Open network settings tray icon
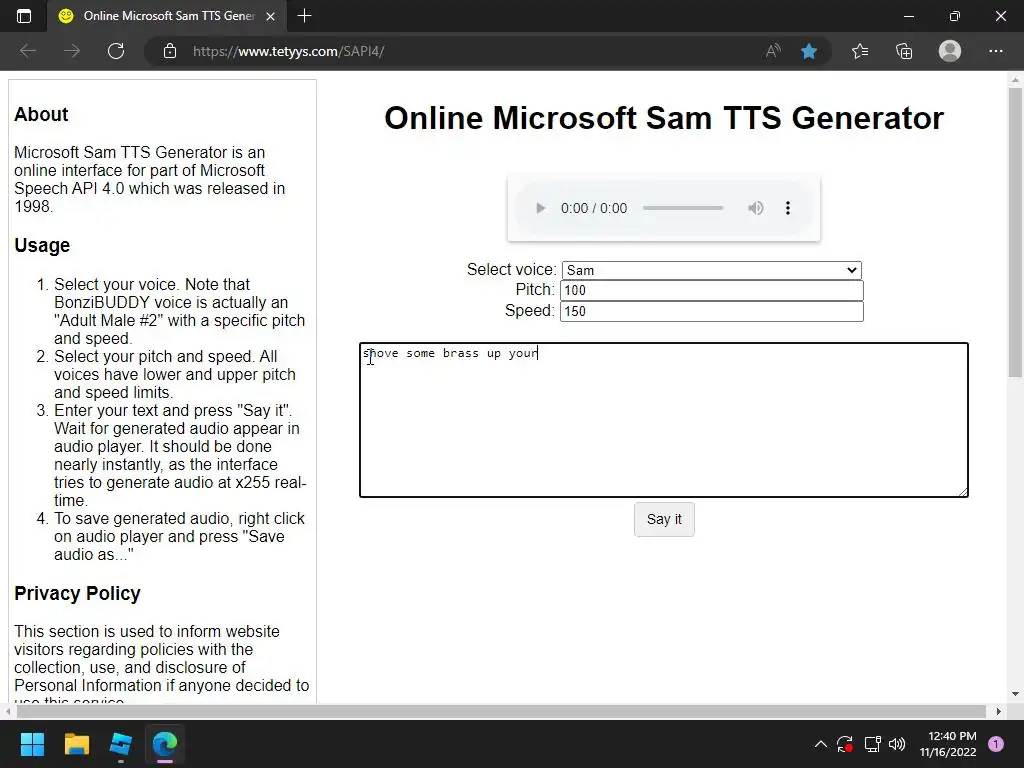The height and width of the screenshot is (768, 1024). click(x=872, y=744)
